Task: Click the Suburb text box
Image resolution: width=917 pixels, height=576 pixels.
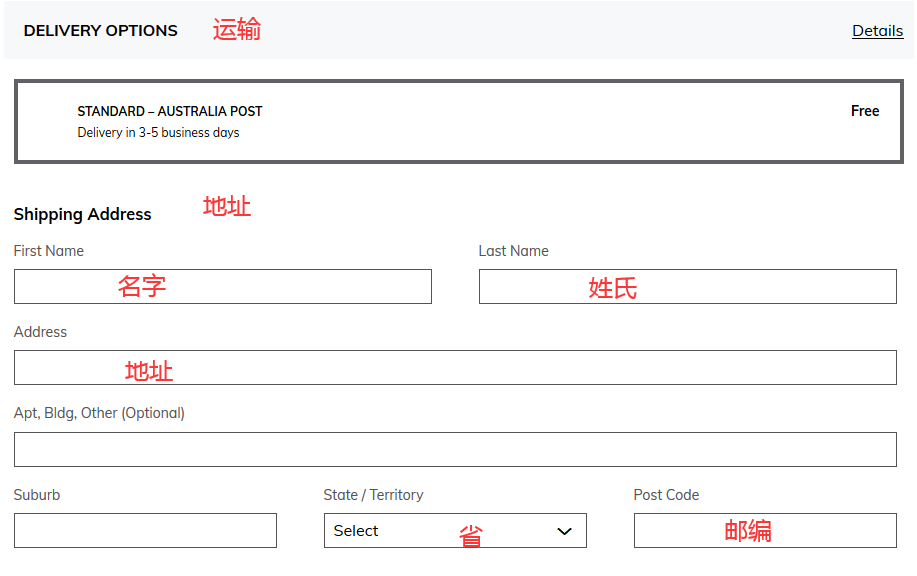Action: pyautogui.click(x=145, y=530)
